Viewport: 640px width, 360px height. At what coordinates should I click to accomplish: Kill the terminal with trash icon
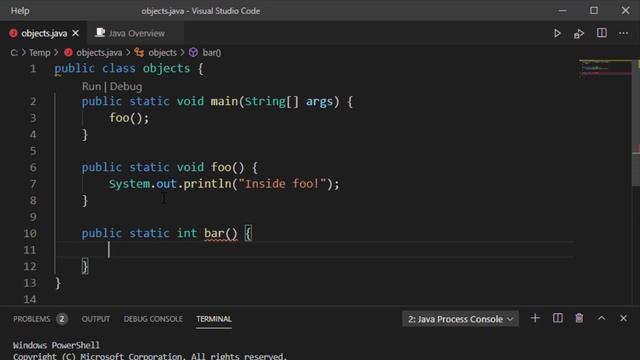pos(579,318)
